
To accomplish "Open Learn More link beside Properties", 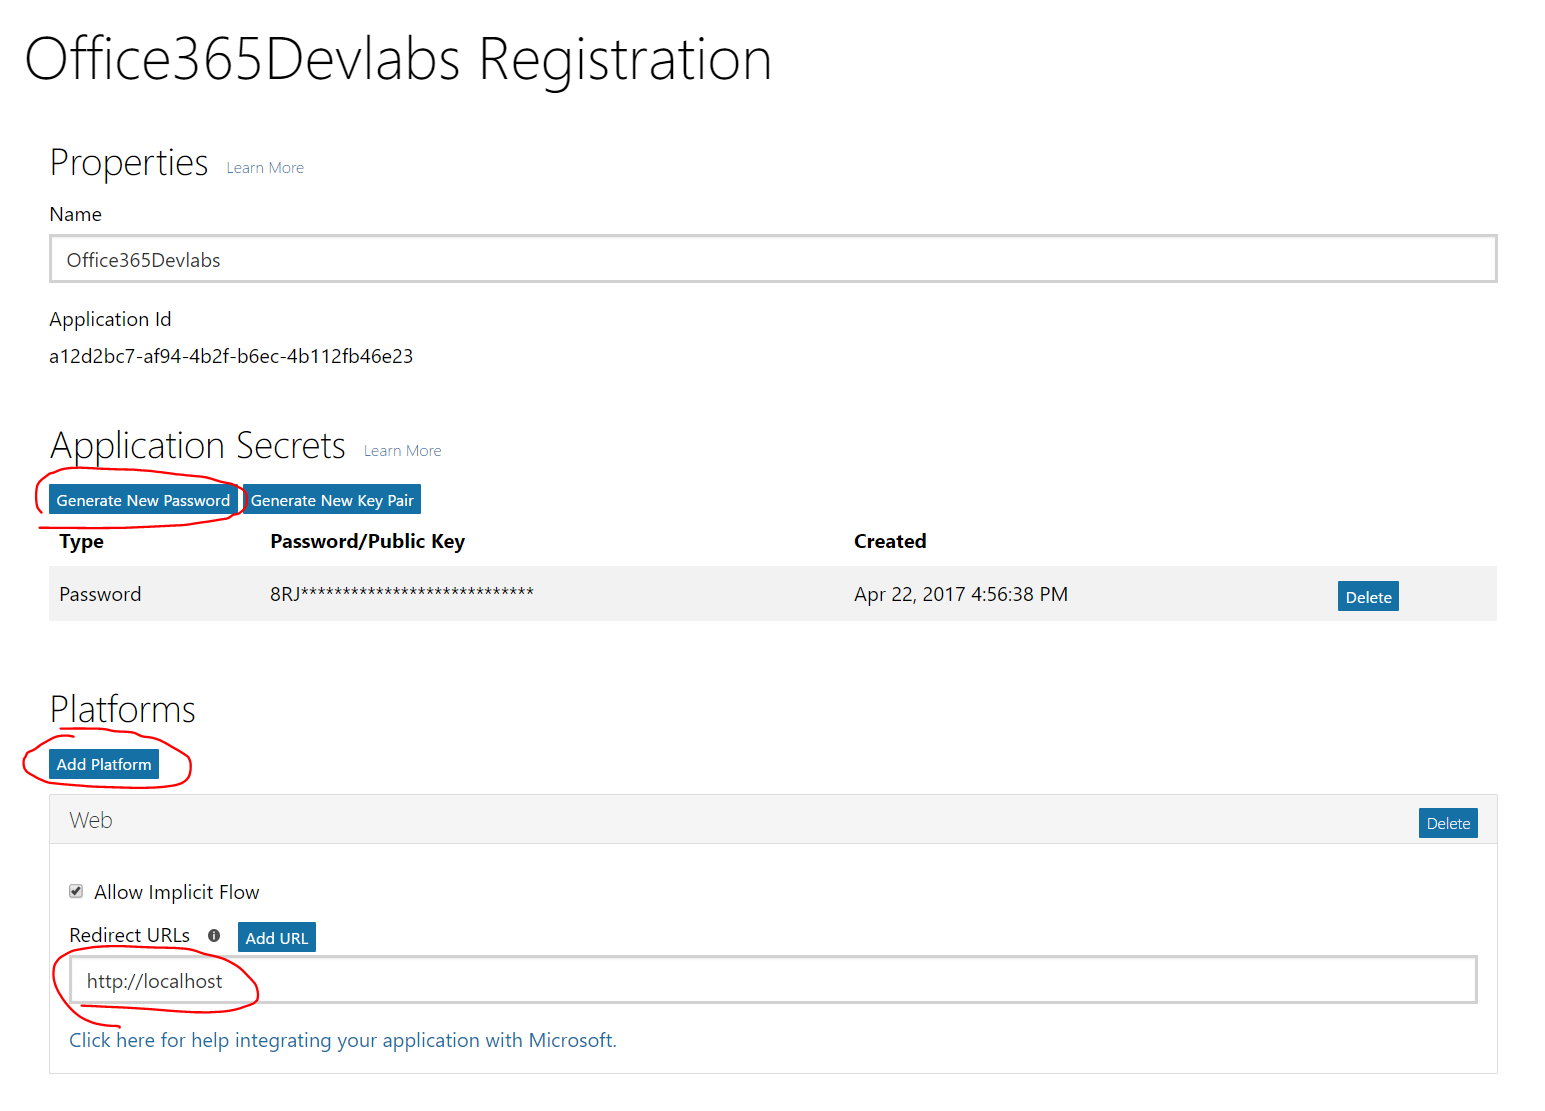I will point(265,168).
